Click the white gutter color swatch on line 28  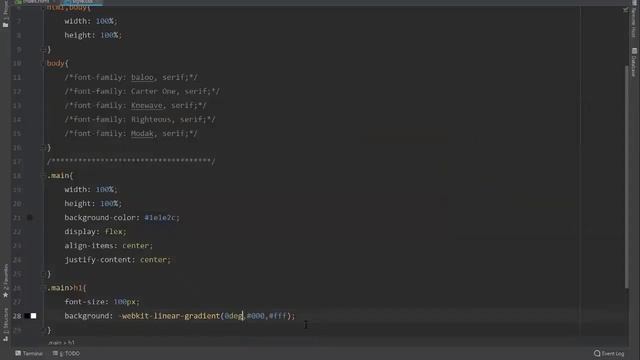coord(33,316)
